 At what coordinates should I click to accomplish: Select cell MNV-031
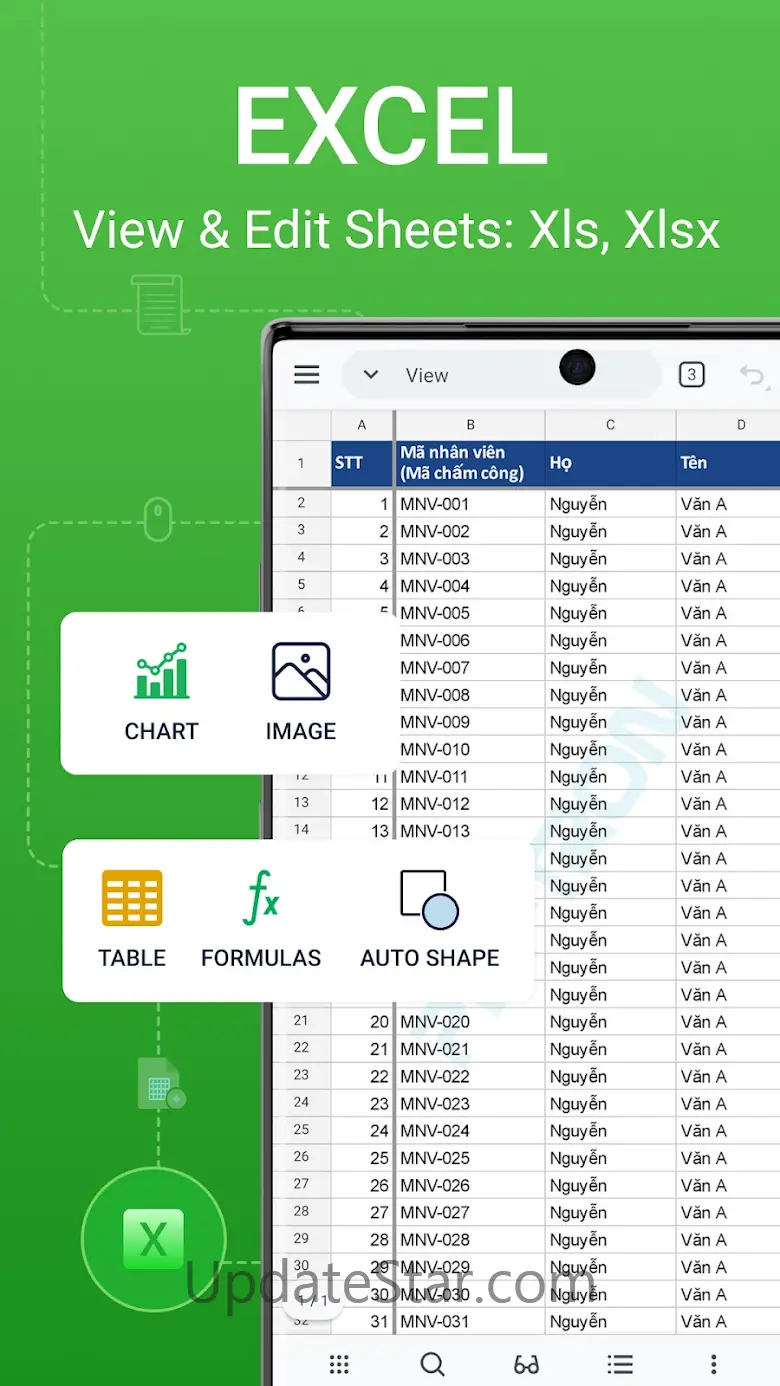471,1322
